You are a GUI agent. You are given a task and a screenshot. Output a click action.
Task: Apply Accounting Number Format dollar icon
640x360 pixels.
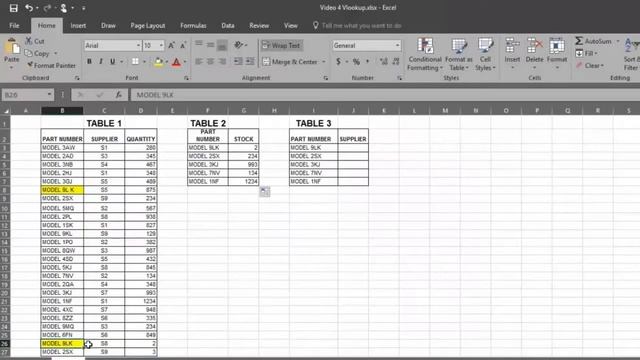click(338, 62)
